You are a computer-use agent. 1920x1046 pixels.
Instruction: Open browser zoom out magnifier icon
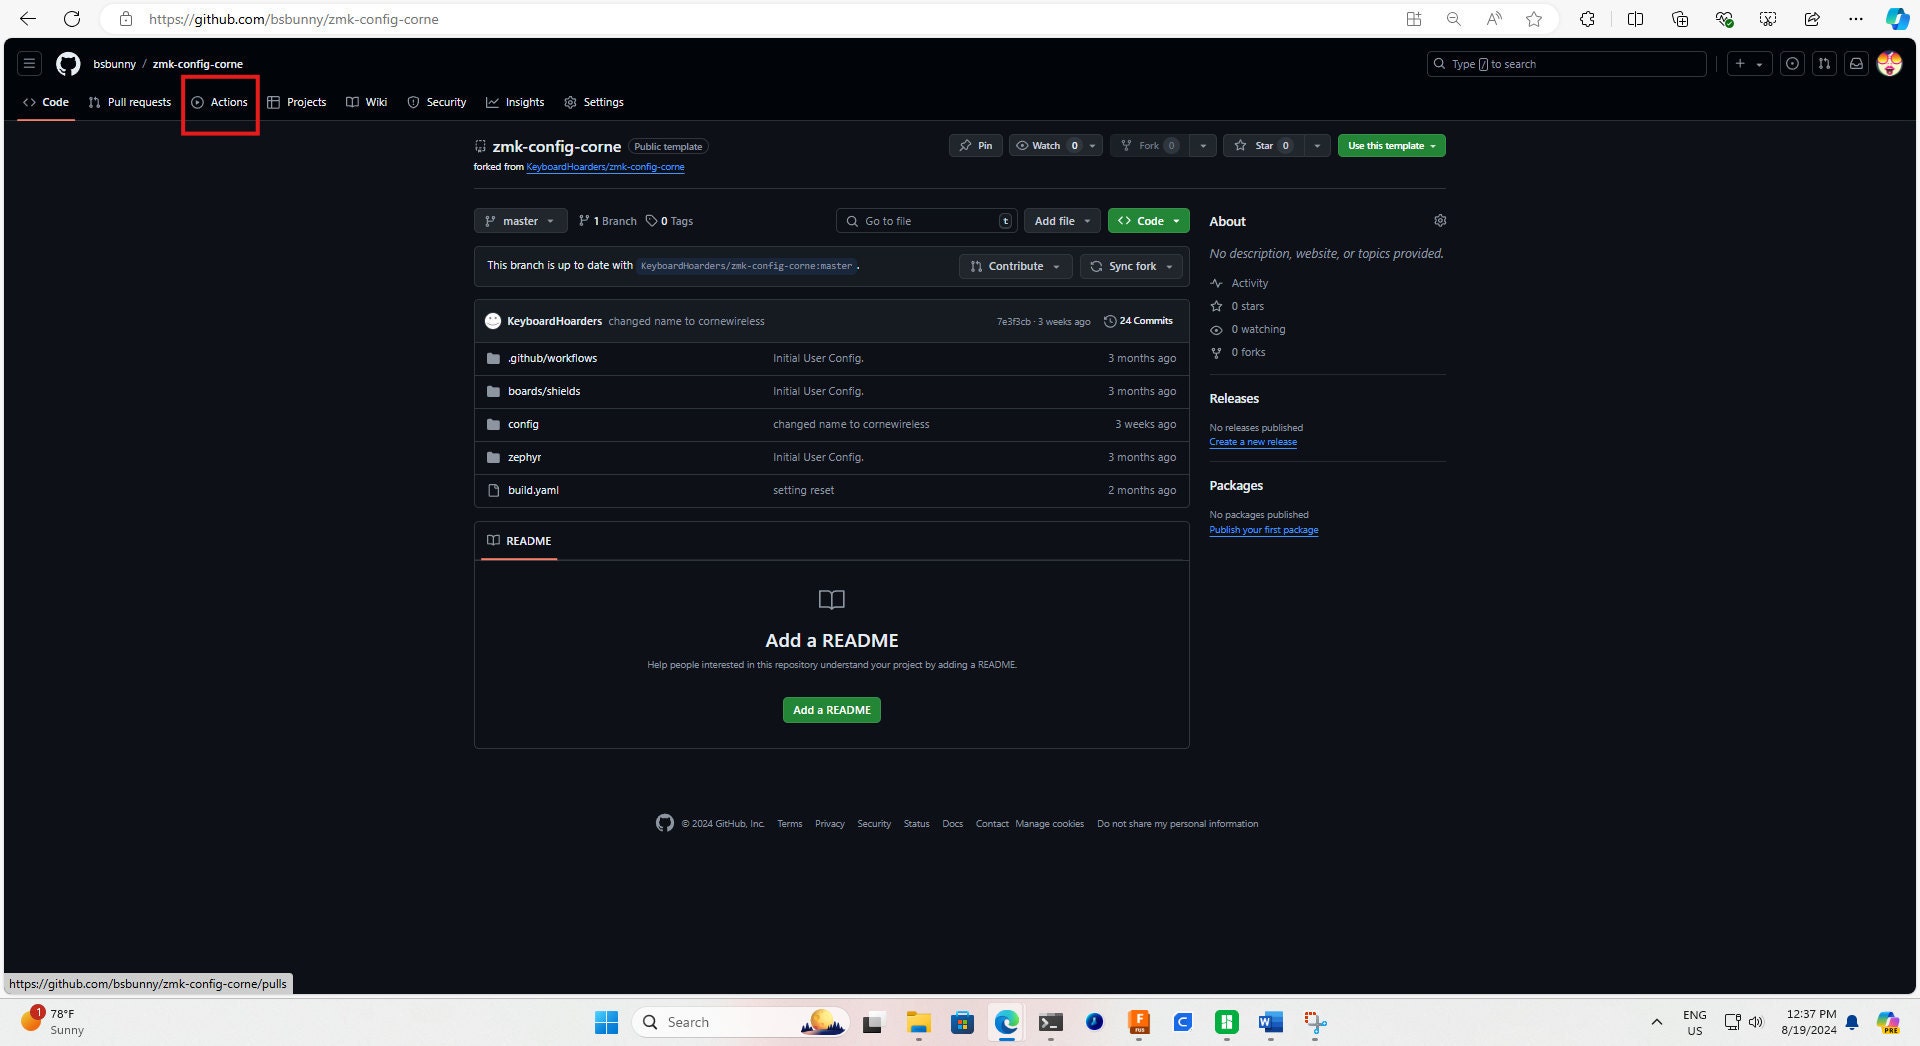coord(1453,19)
